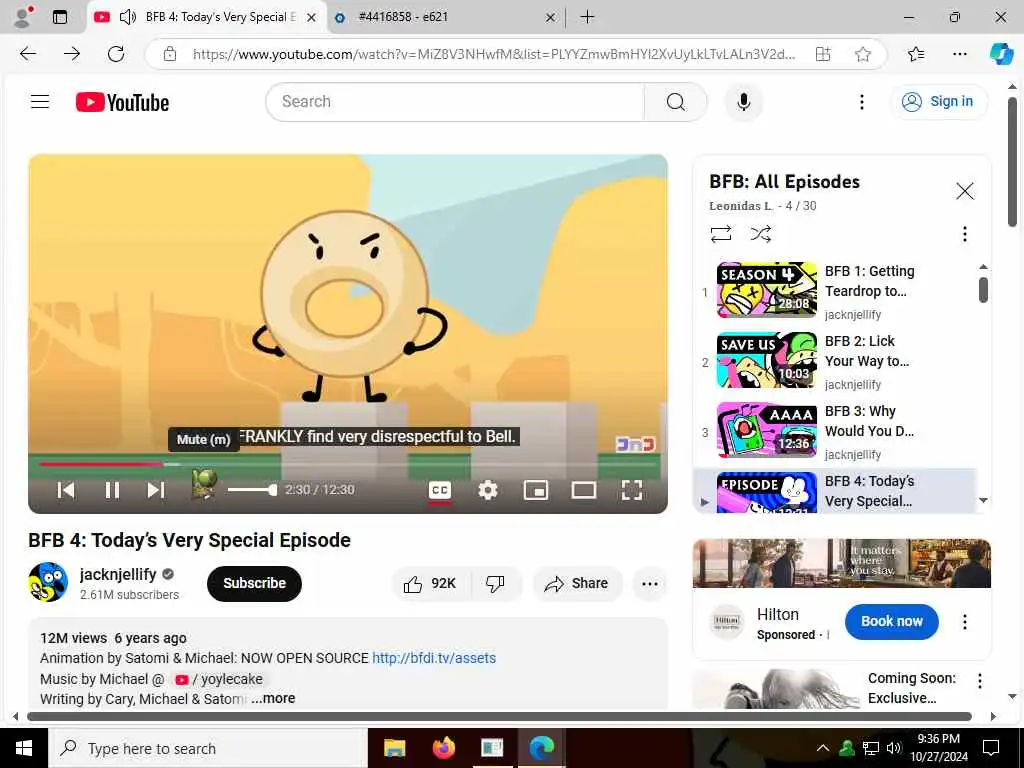Close the BFB: All Episodes playlist panel
1024x768 pixels.
[965, 191]
